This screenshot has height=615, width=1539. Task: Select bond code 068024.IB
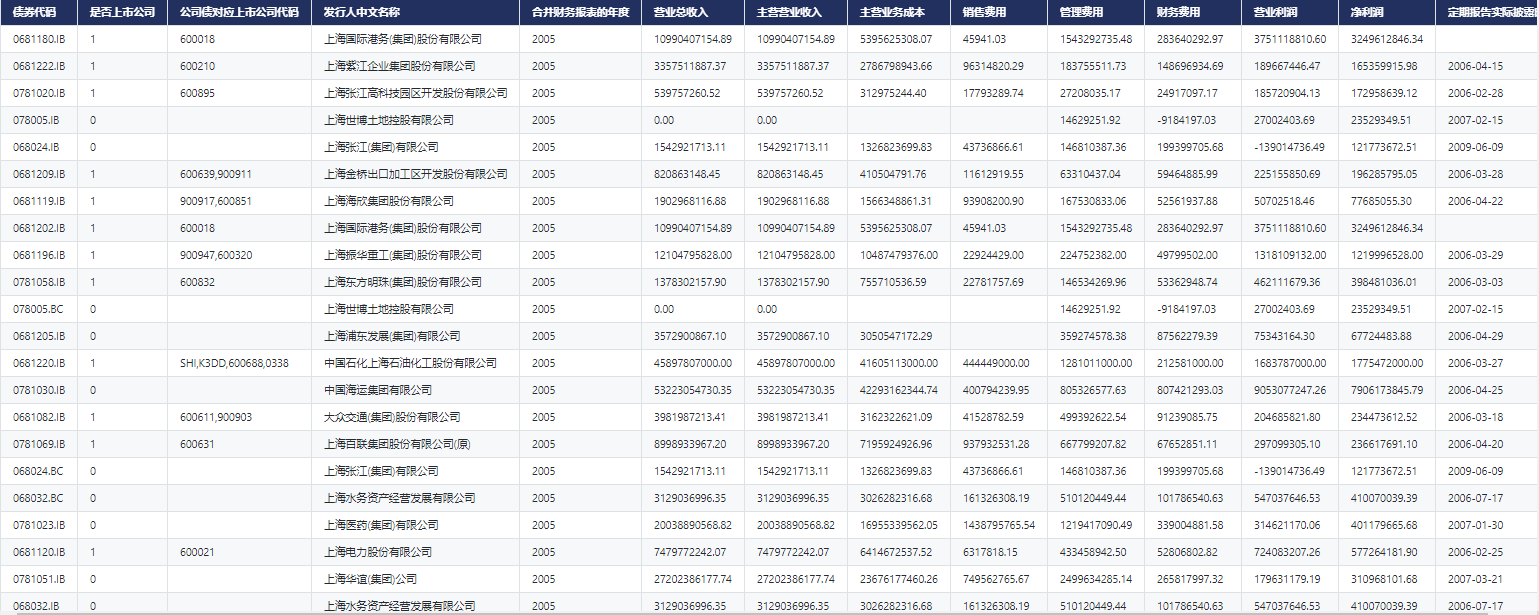36,147
